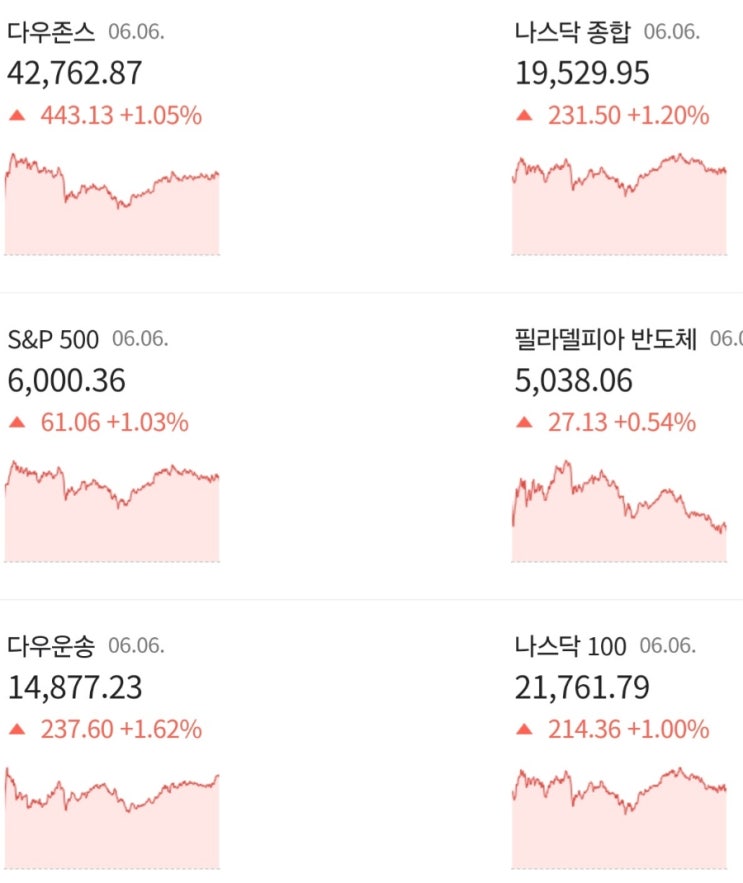Open the 다우존스 index details

(x=51, y=32)
